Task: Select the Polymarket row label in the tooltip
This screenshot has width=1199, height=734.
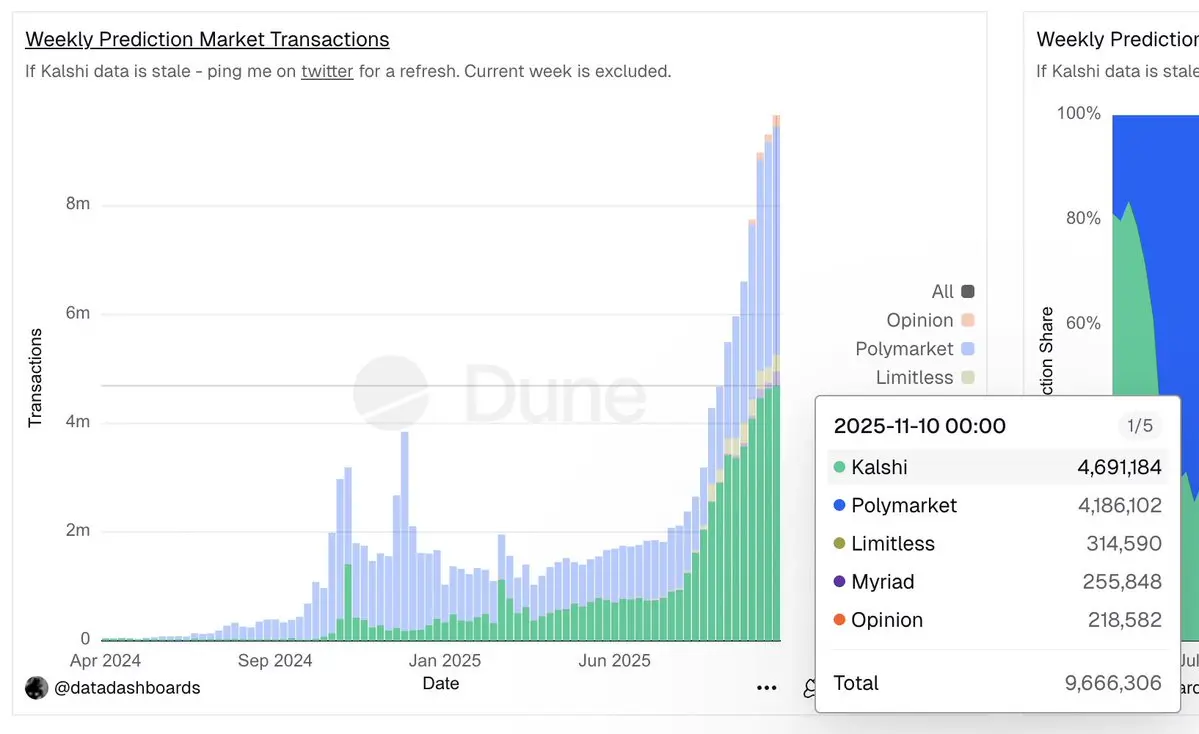Action: point(904,505)
